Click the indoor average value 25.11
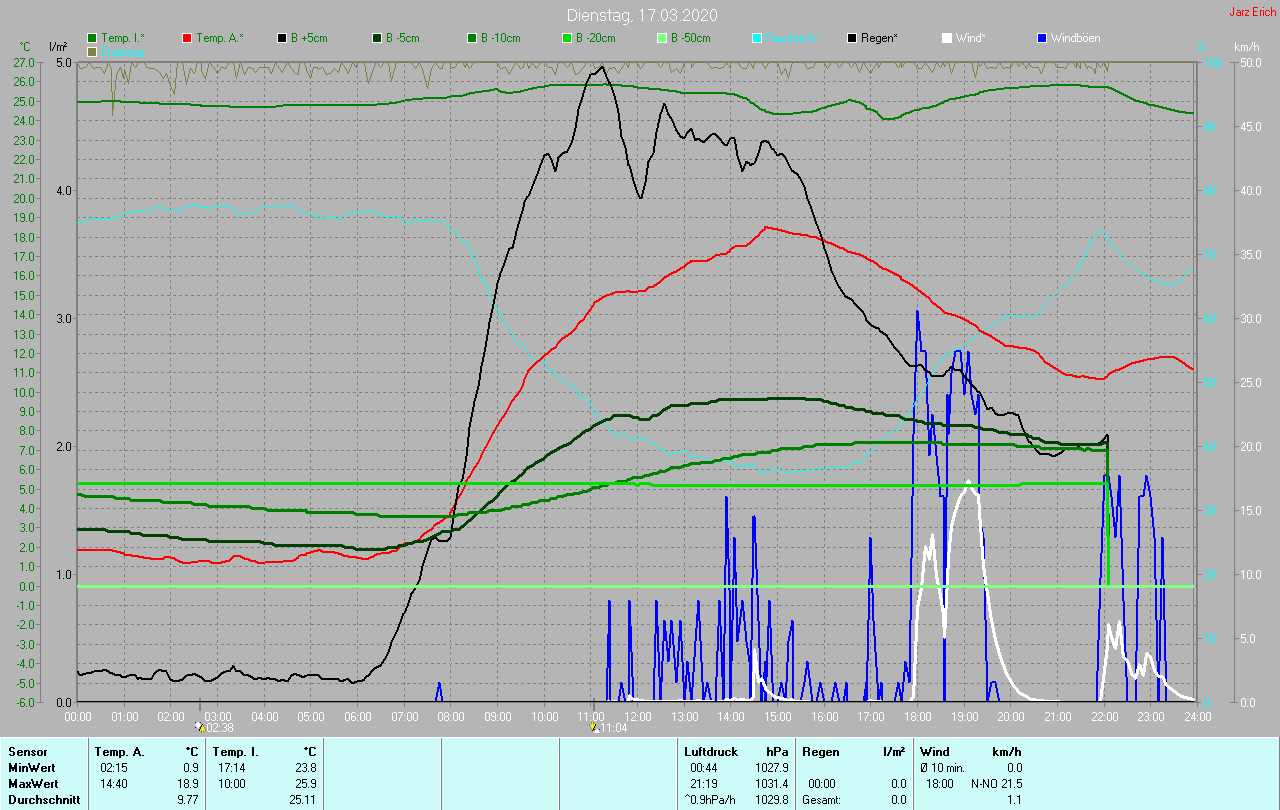This screenshot has height=810, width=1280. pos(303,800)
